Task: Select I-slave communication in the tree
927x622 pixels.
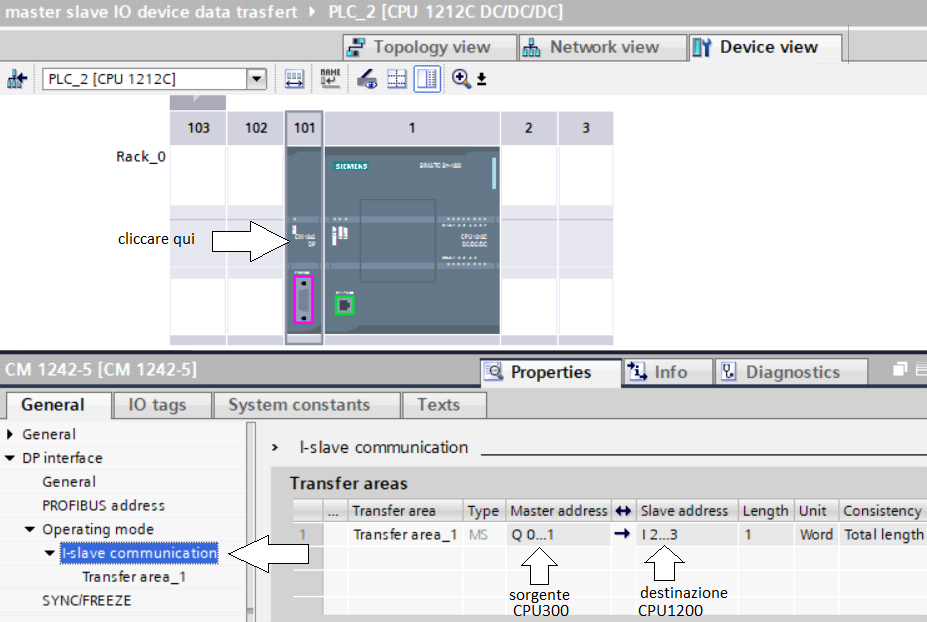Action: (139, 553)
